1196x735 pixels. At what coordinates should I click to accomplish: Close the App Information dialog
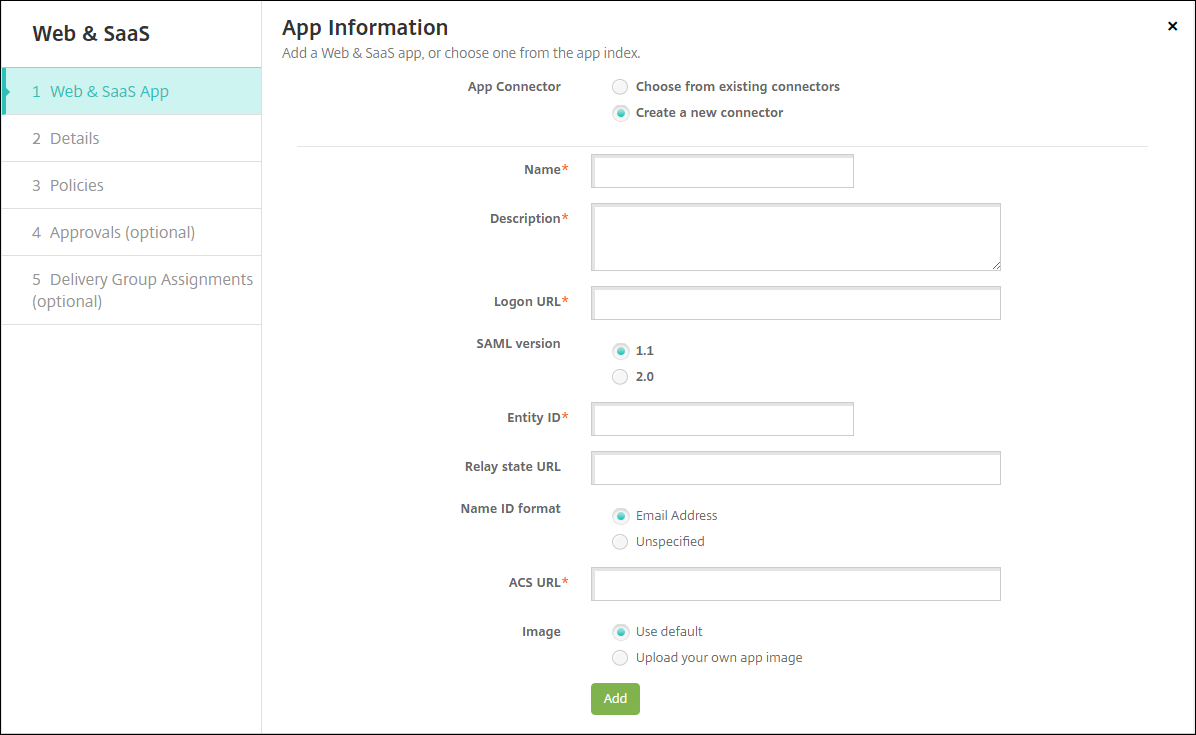click(x=1172, y=27)
